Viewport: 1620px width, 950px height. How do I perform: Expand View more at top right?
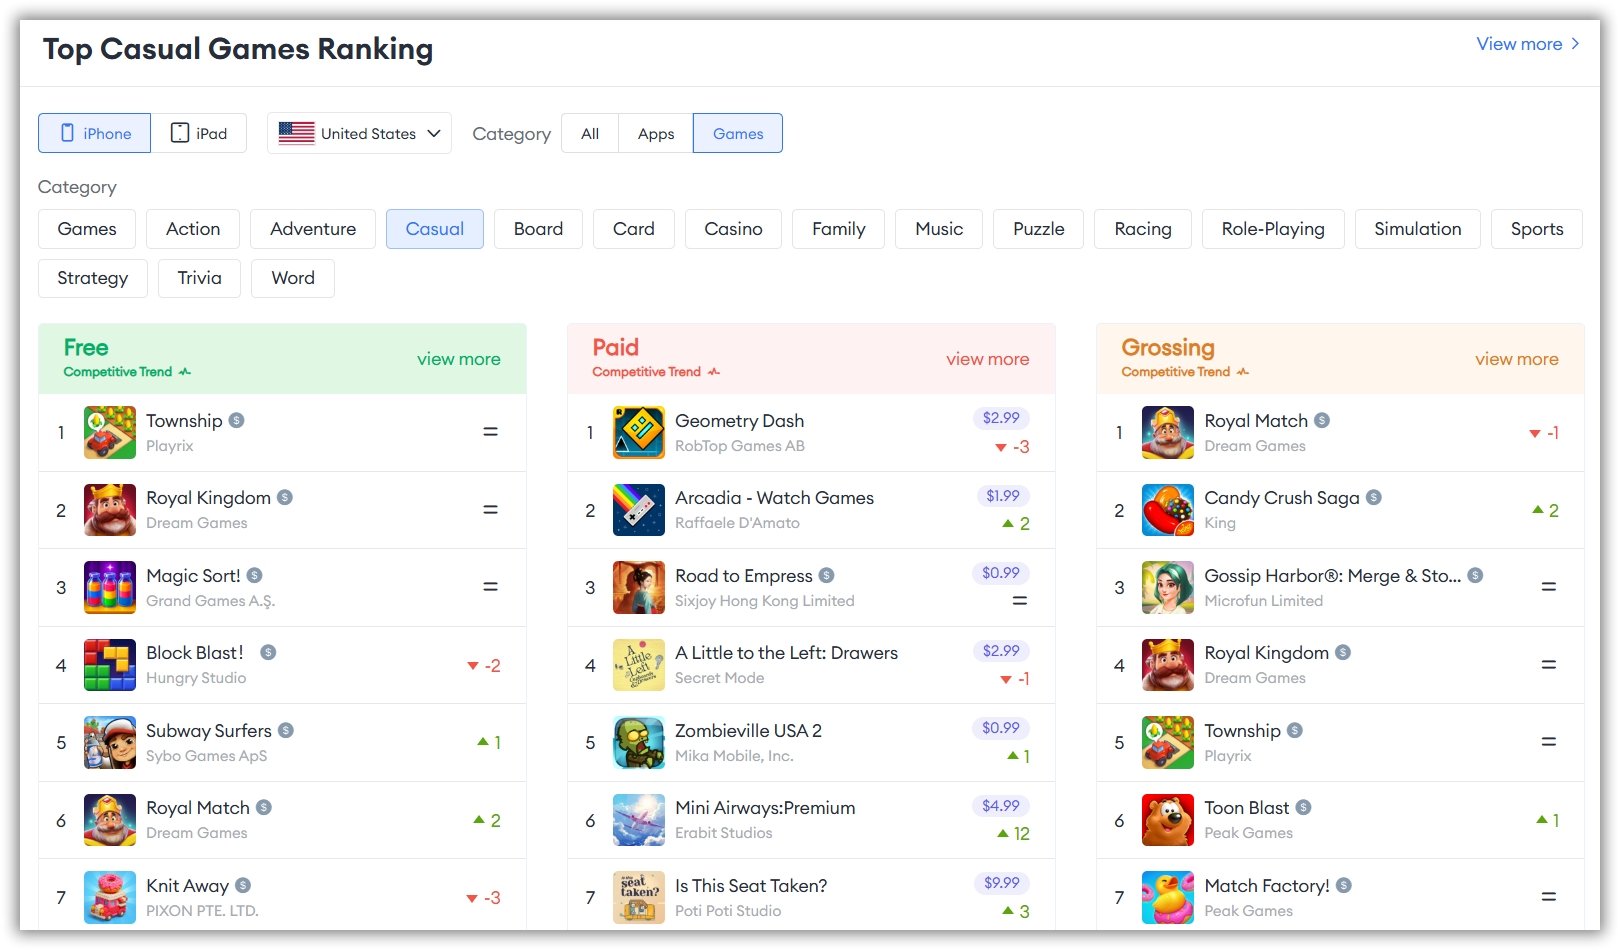(1528, 44)
